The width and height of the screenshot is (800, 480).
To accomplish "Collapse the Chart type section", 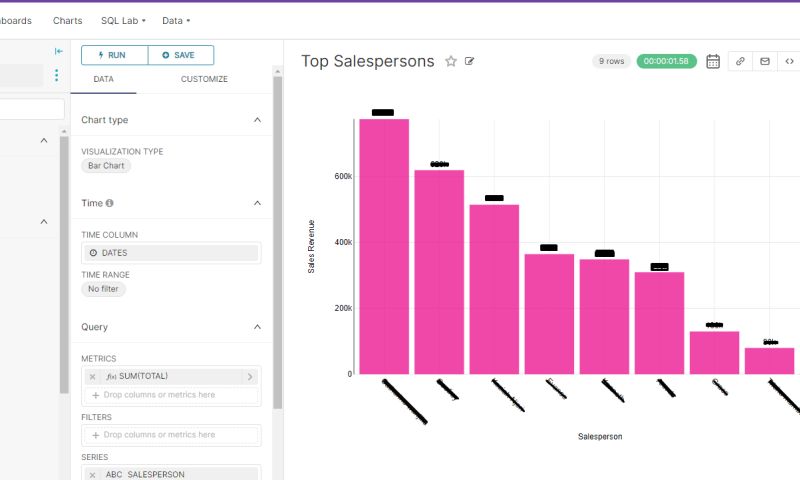I will 257,120.
